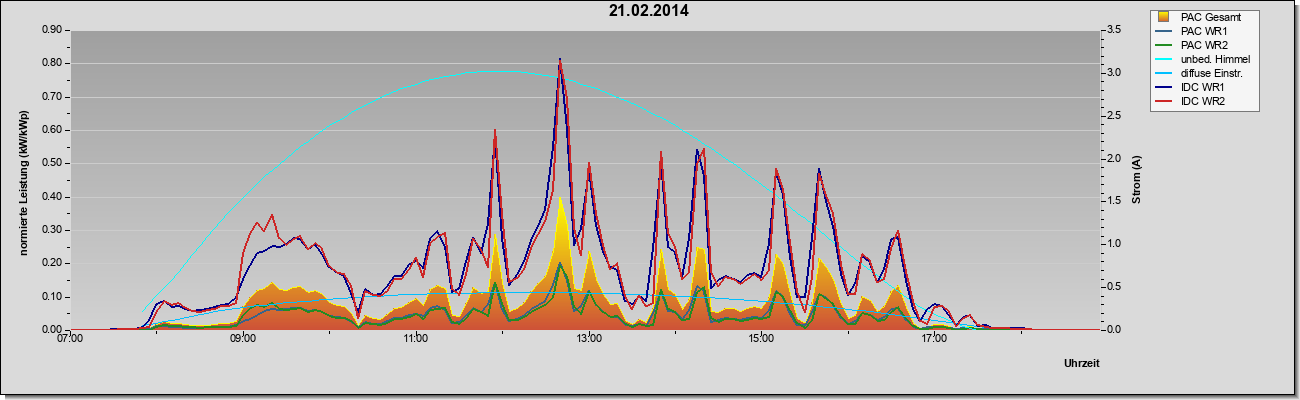Click the 17:00 time axis label
Image resolution: width=1300 pixels, height=400 pixels.
[x=934, y=340]
